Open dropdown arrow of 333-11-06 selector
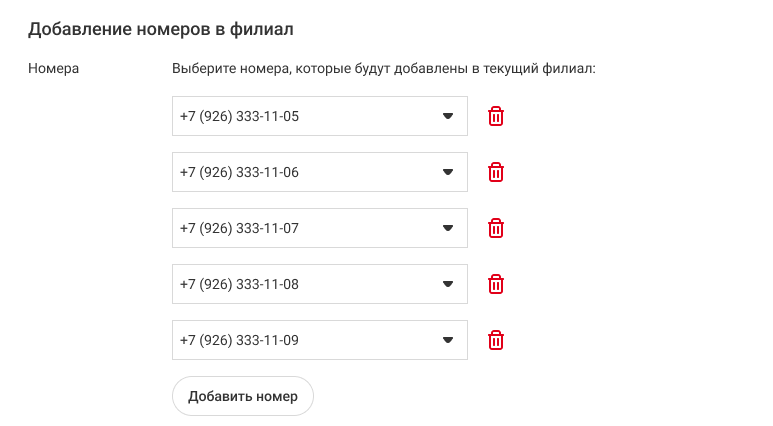The image size is (773, 426). 448,172
